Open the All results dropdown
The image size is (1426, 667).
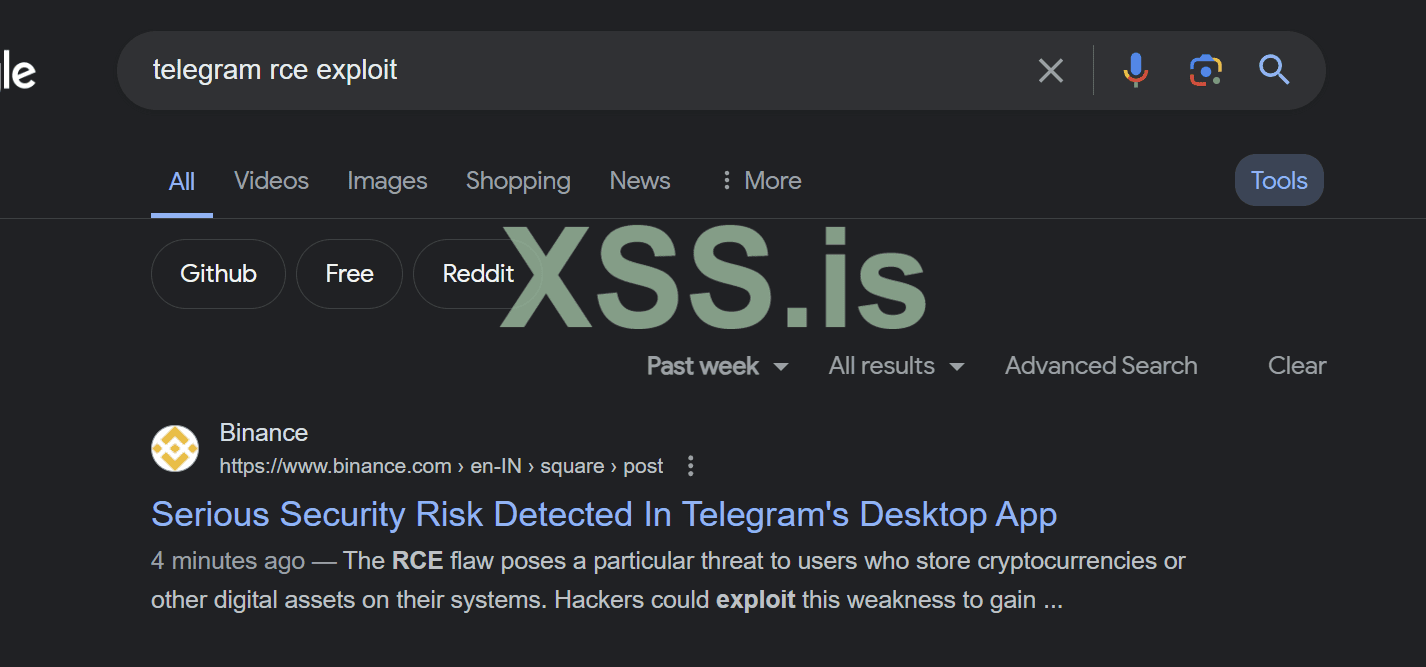896,366
